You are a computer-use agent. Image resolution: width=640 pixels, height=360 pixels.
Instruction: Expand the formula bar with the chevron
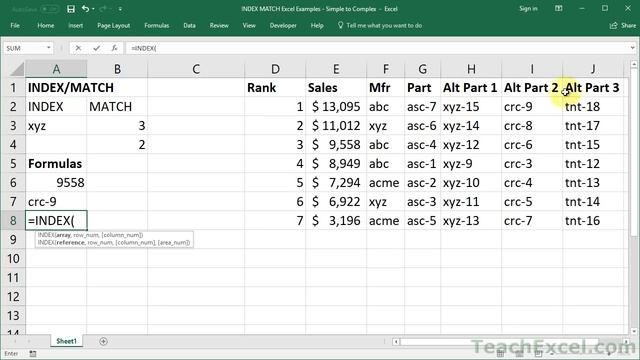click(x=633, y=48)
